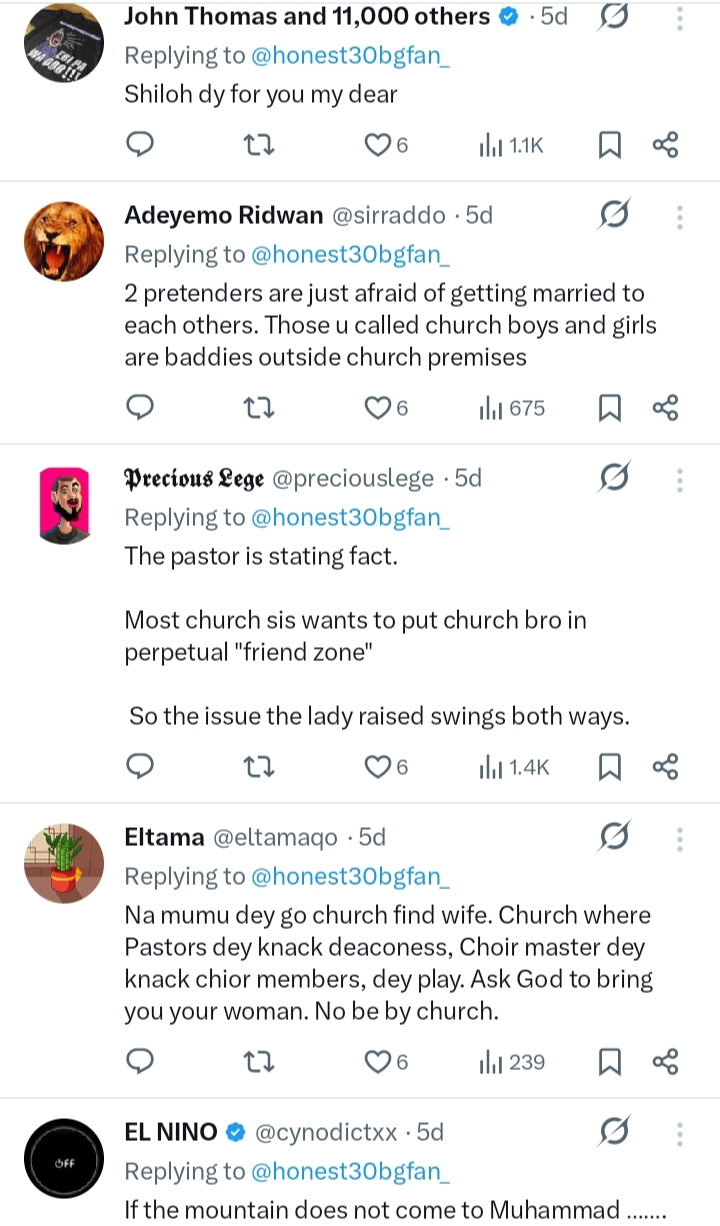This screenshot has width=720, height=1226.
Task: Retweet Eltama's reply
Action: pos(259,1061)
